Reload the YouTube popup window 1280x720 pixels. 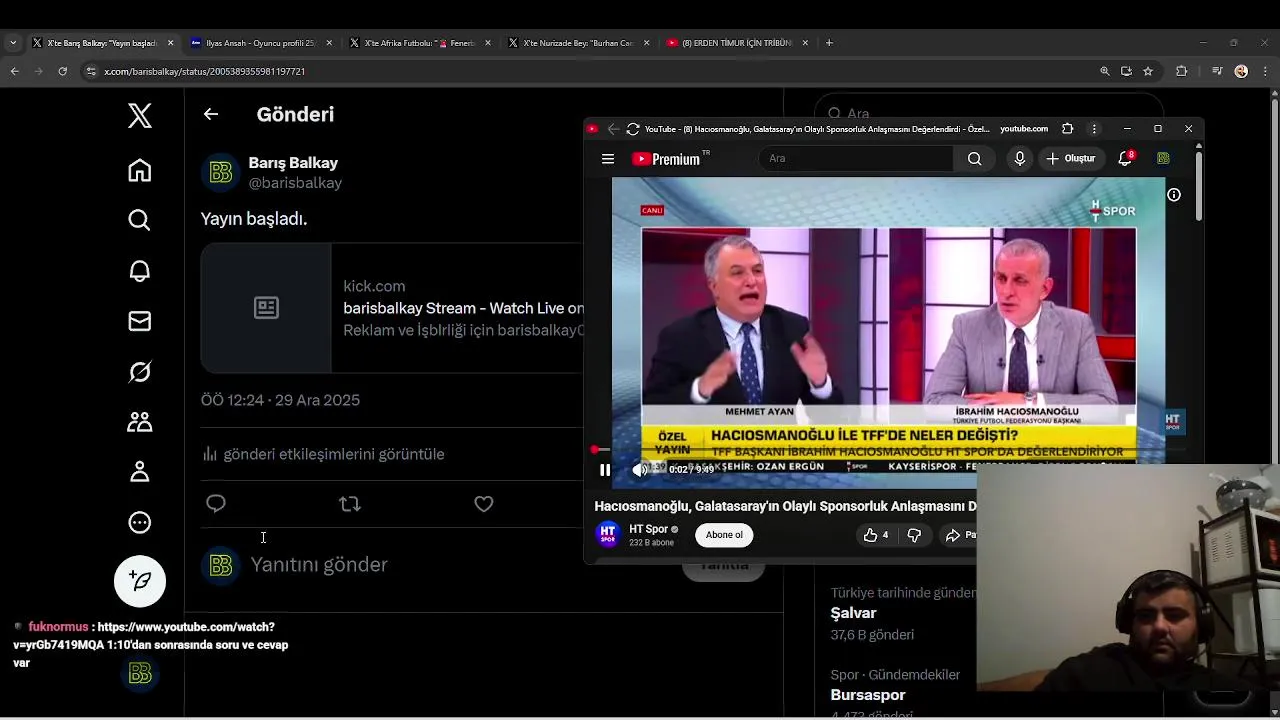pos(632,129)
